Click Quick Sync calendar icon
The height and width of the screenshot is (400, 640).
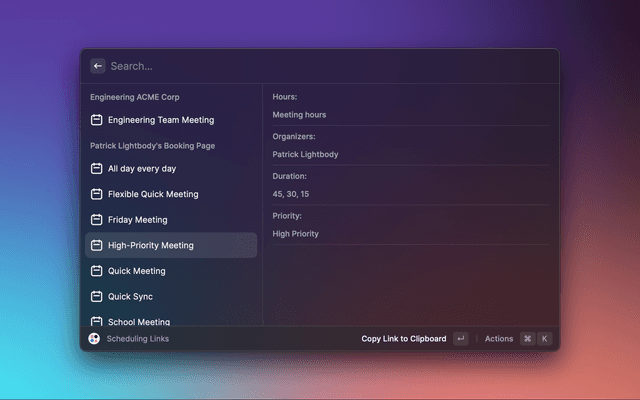click(x=96, y=297)
